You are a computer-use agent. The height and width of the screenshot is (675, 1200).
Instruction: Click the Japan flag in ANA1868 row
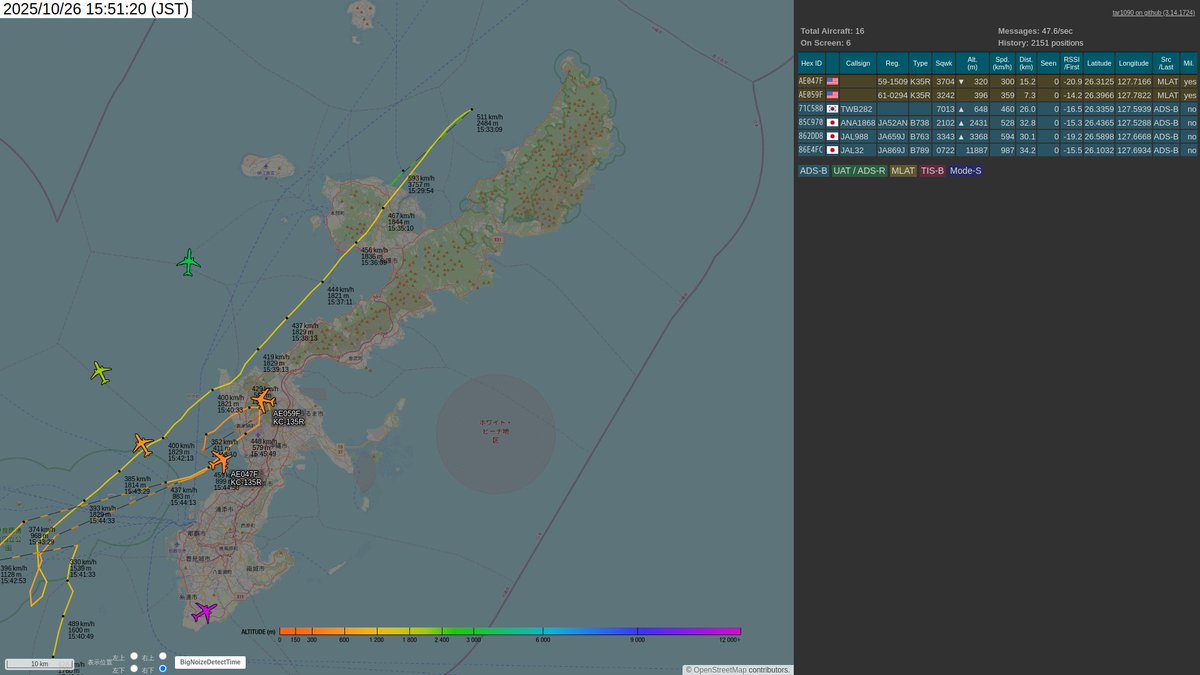click(x=832, y=123)
